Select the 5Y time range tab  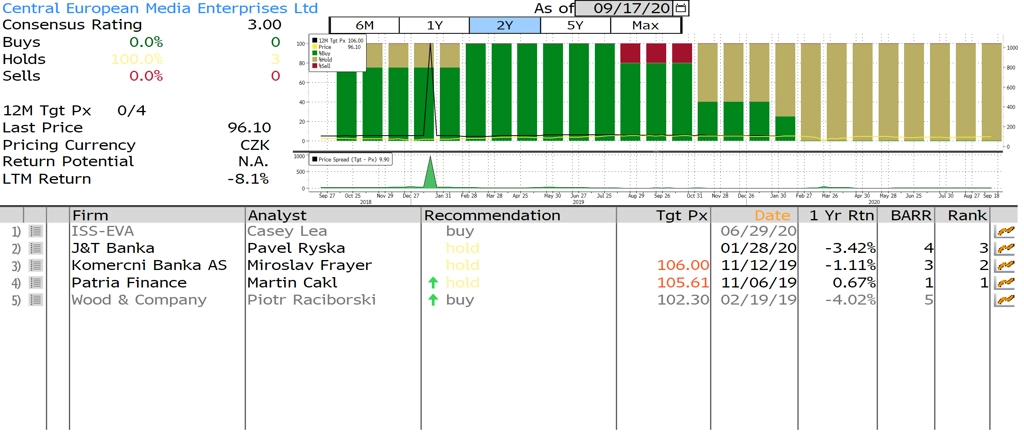[x=575, y=25]
